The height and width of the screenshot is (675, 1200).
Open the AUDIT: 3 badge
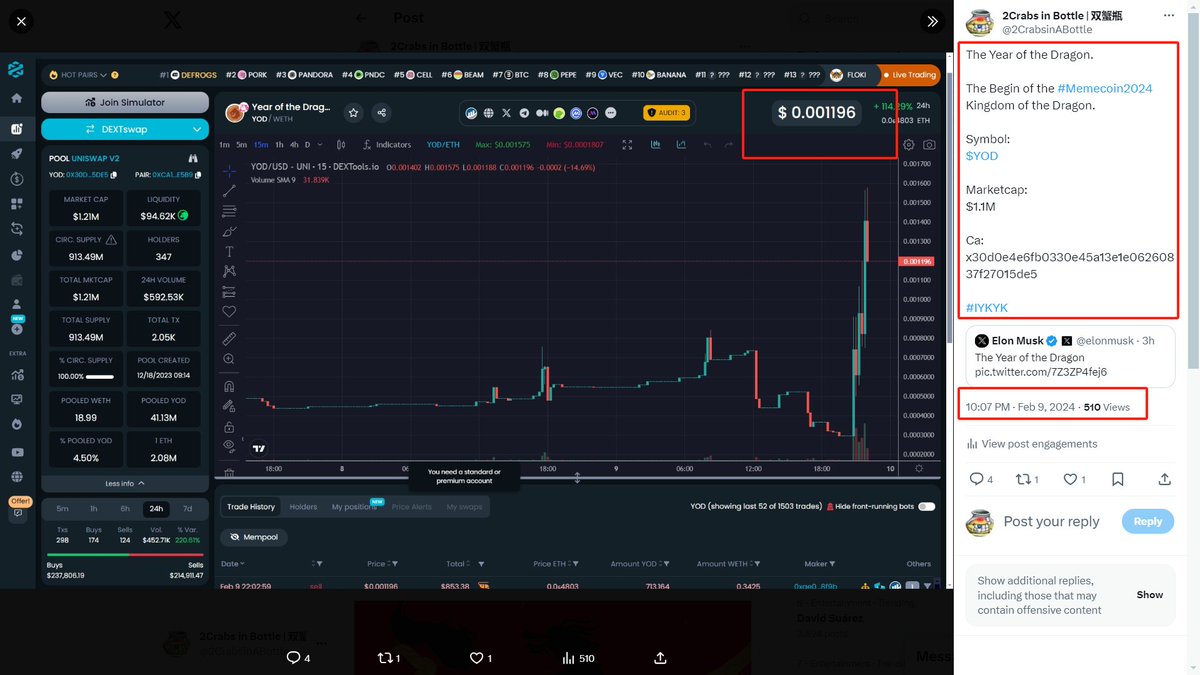pos(667,113)
